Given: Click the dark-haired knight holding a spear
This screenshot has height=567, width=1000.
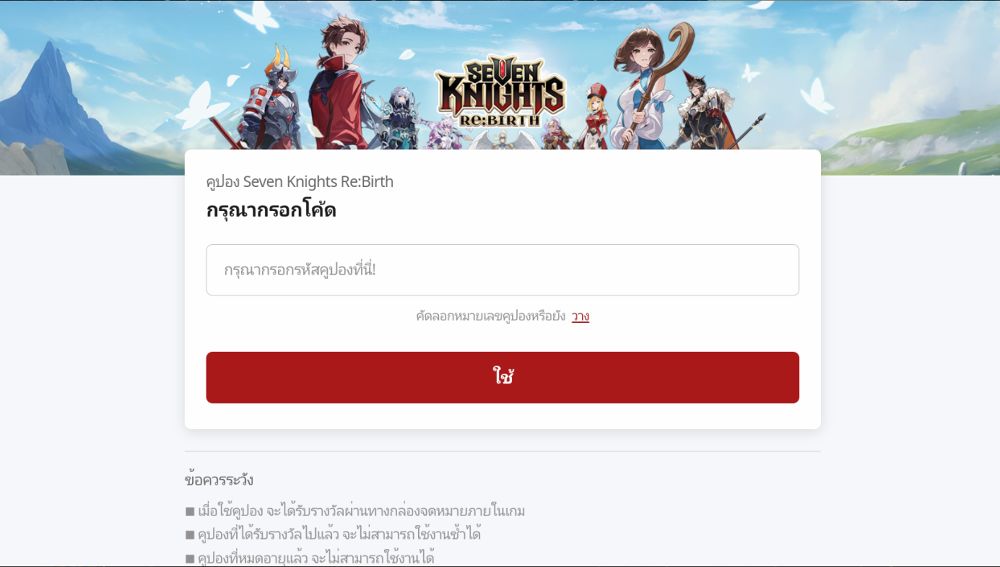Looking at the screenshot, I should click(707, 112).
